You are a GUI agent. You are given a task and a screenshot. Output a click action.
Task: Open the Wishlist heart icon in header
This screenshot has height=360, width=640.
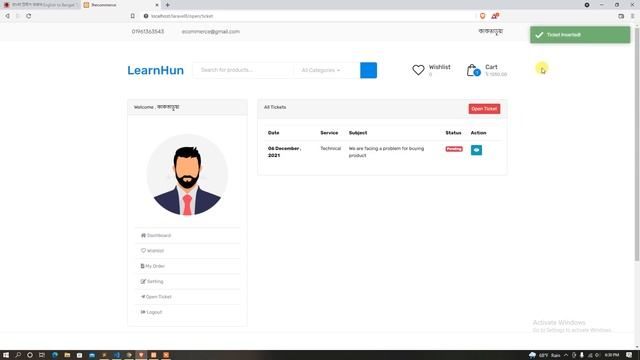click(418, 70)
